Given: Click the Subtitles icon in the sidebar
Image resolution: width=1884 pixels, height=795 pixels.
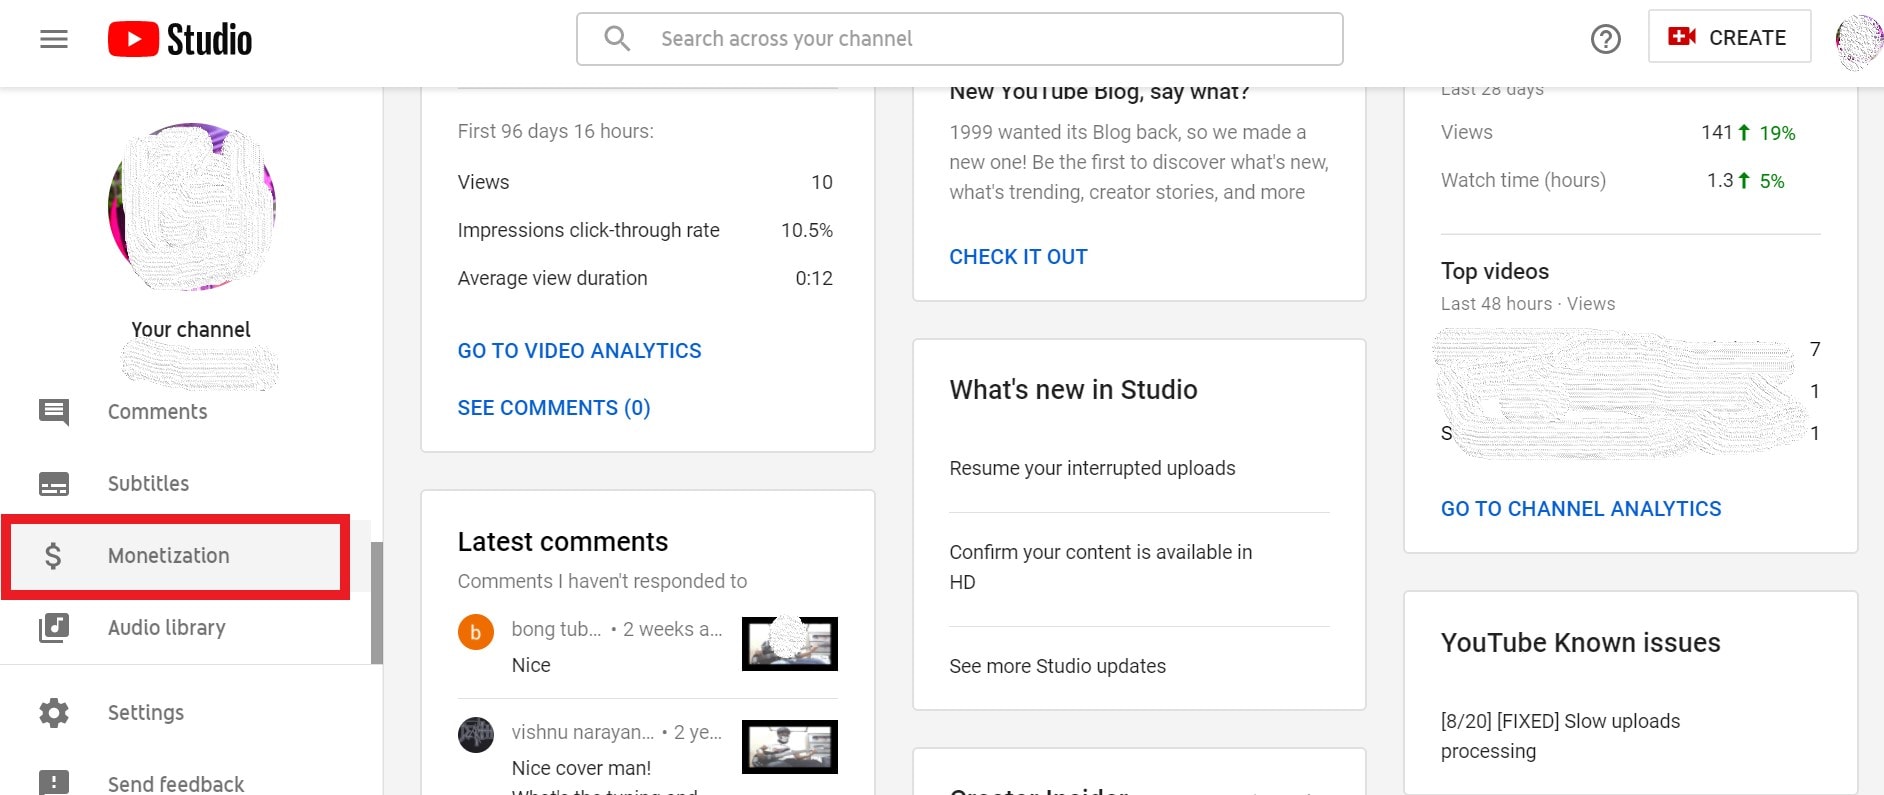Looking at the screenshot, I should click(x=54, y=484).
